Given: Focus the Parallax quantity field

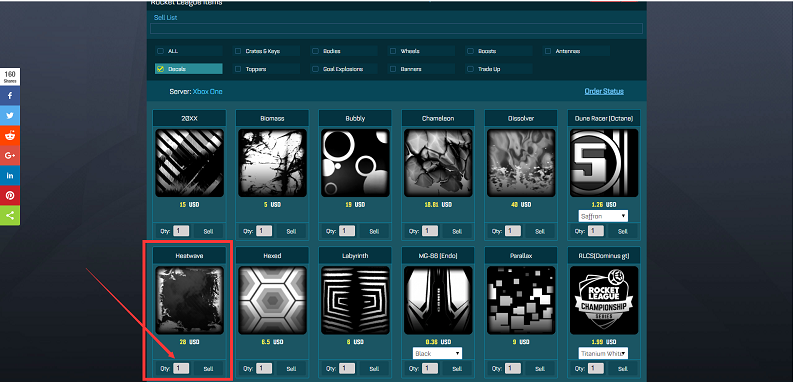Looking at the screenshot, I should 513,369.
